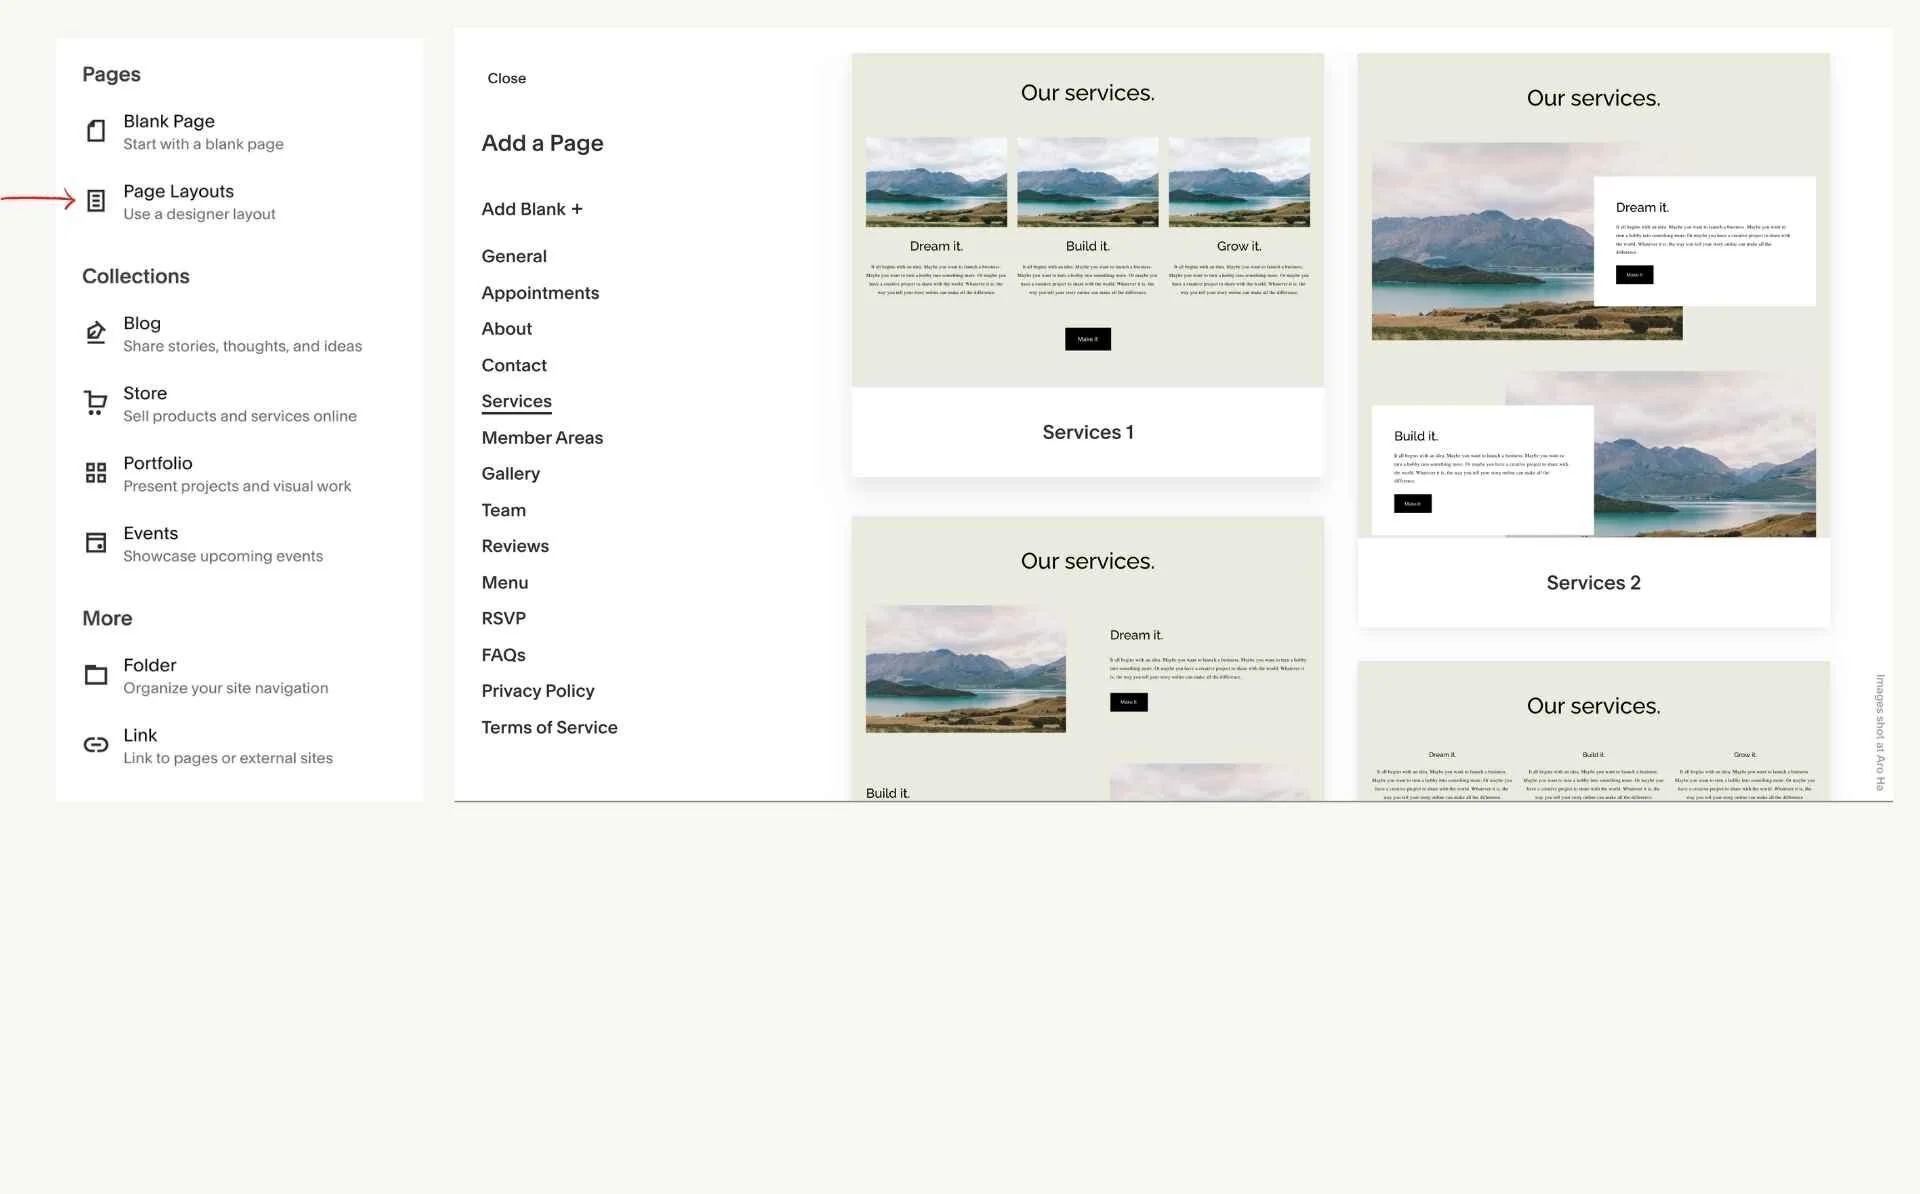The height and width of the screenshot is (1194, 1920).
Task: Open the Contact layouts category
Action: click(514, 365)
